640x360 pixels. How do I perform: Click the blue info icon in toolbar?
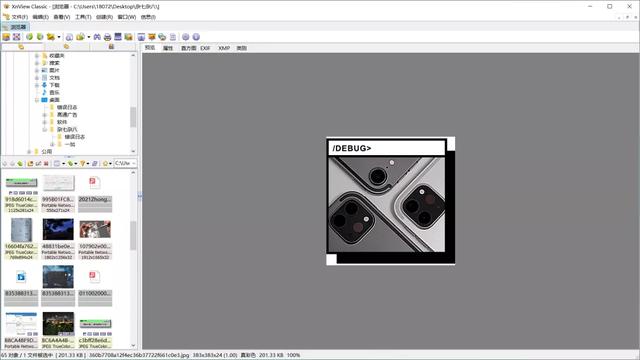(196, 37)
